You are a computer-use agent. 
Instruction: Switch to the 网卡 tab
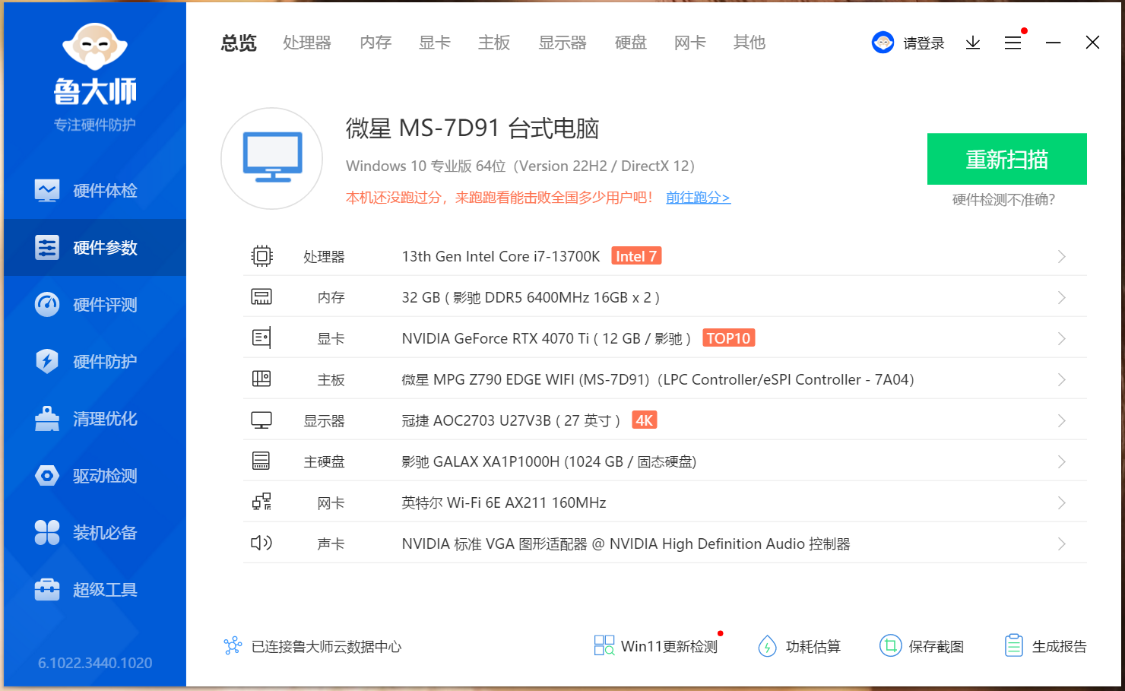(x=690, y=43)
